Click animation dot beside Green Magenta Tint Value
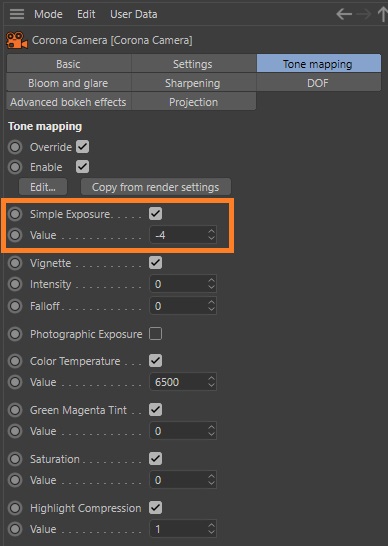The width and height of the screenshot is (388, 546). click(x=15, y=431)
